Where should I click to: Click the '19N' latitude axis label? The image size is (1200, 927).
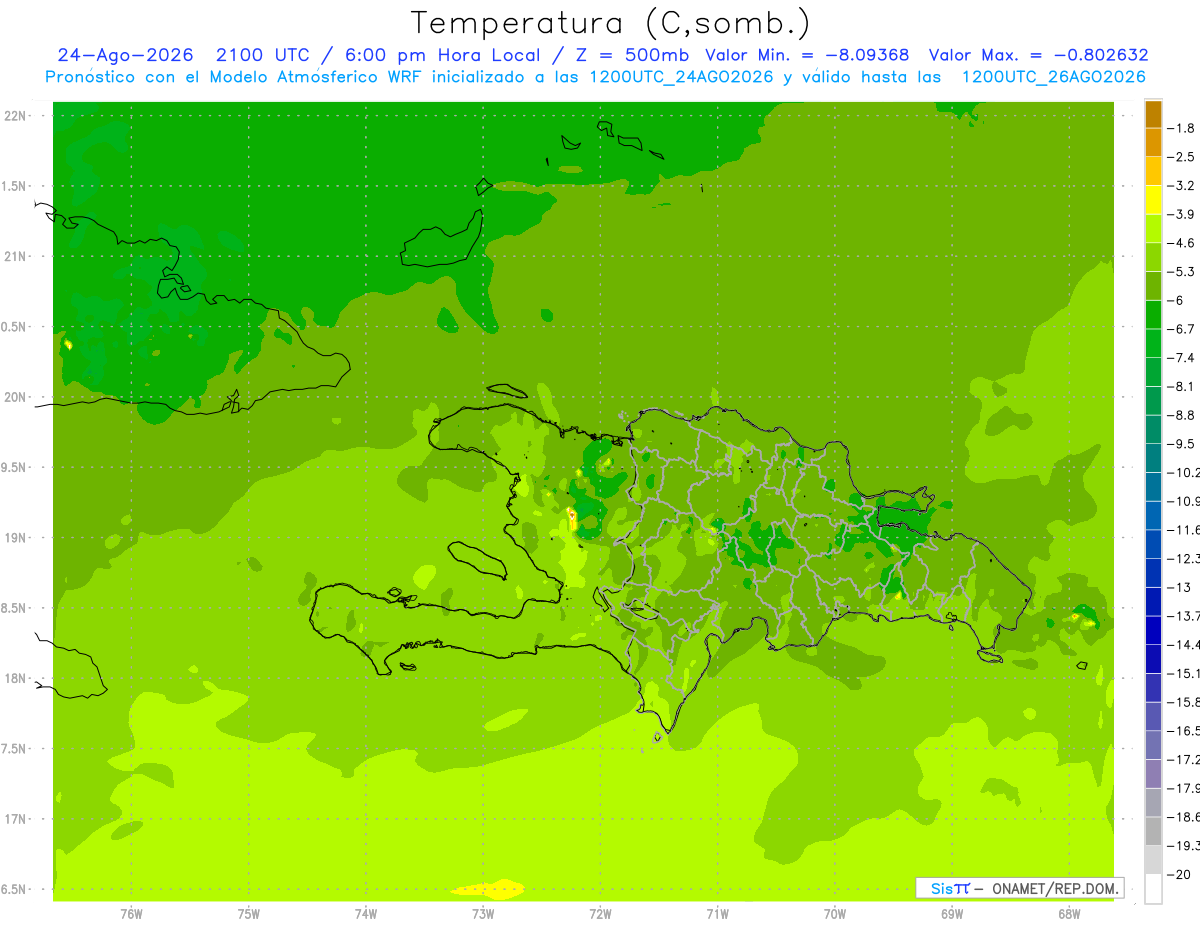pos(17,538)
